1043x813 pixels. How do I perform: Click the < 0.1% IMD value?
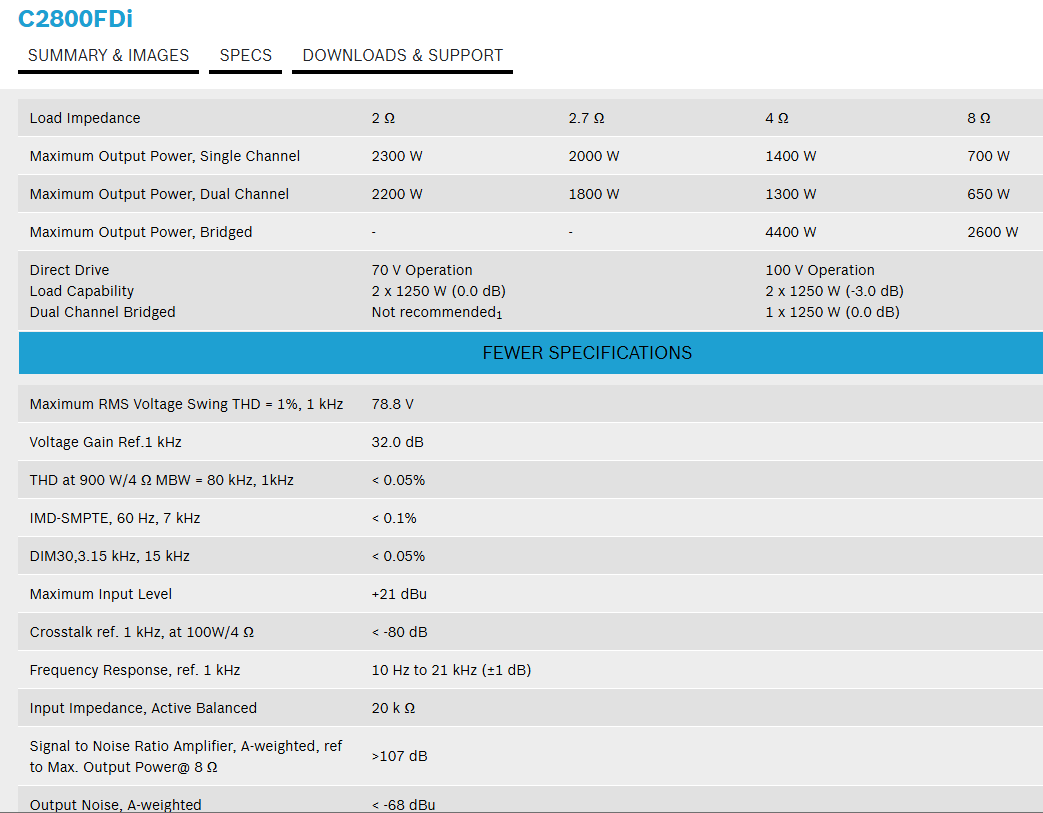pos(394,518)
